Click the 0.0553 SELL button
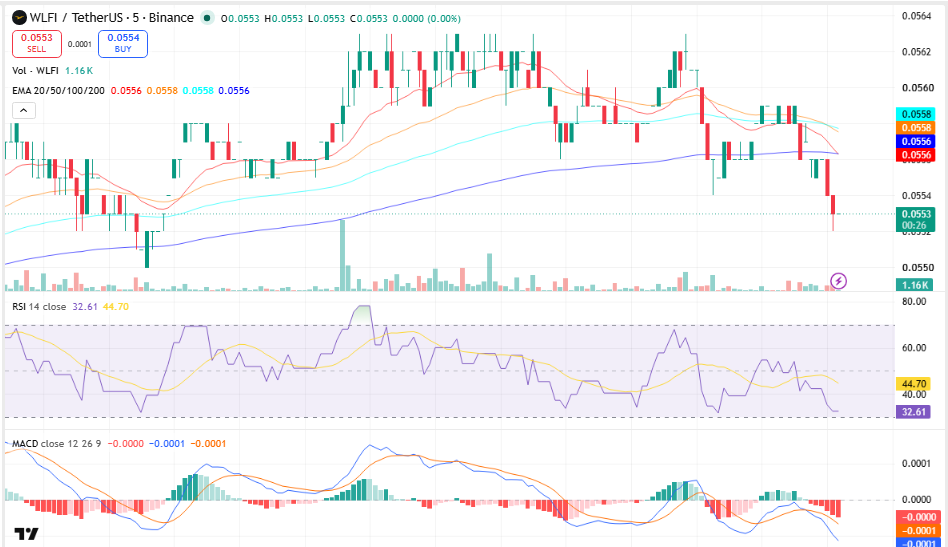 click(37, 44)
